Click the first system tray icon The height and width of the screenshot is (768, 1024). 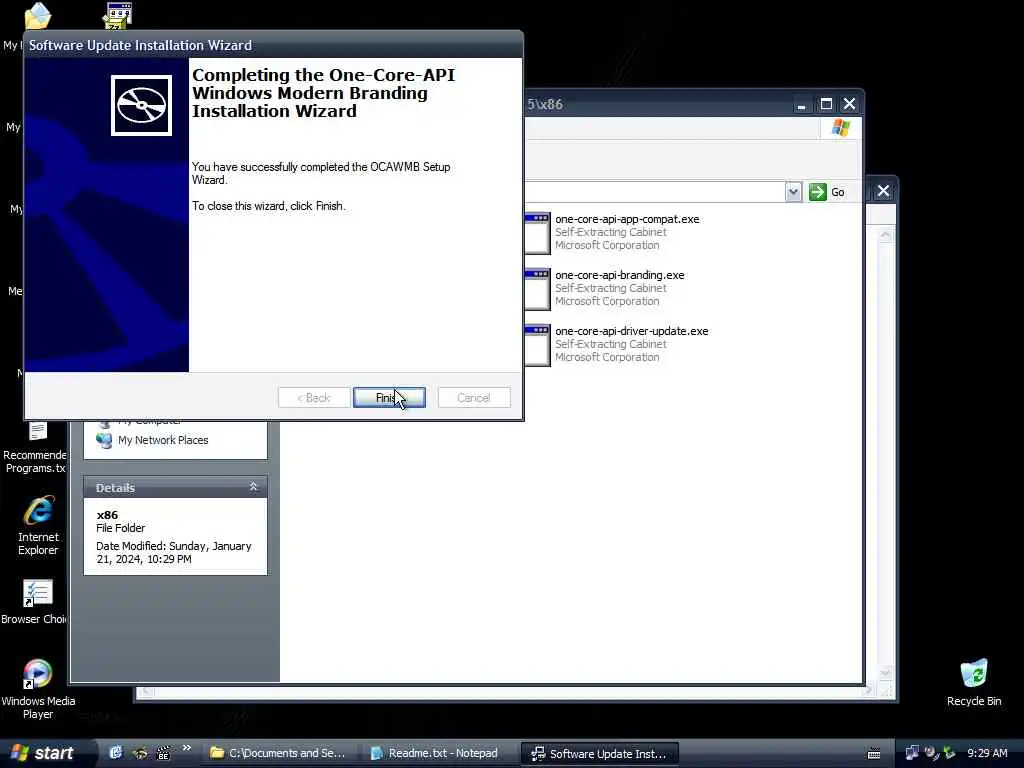(x=912, y=753)
